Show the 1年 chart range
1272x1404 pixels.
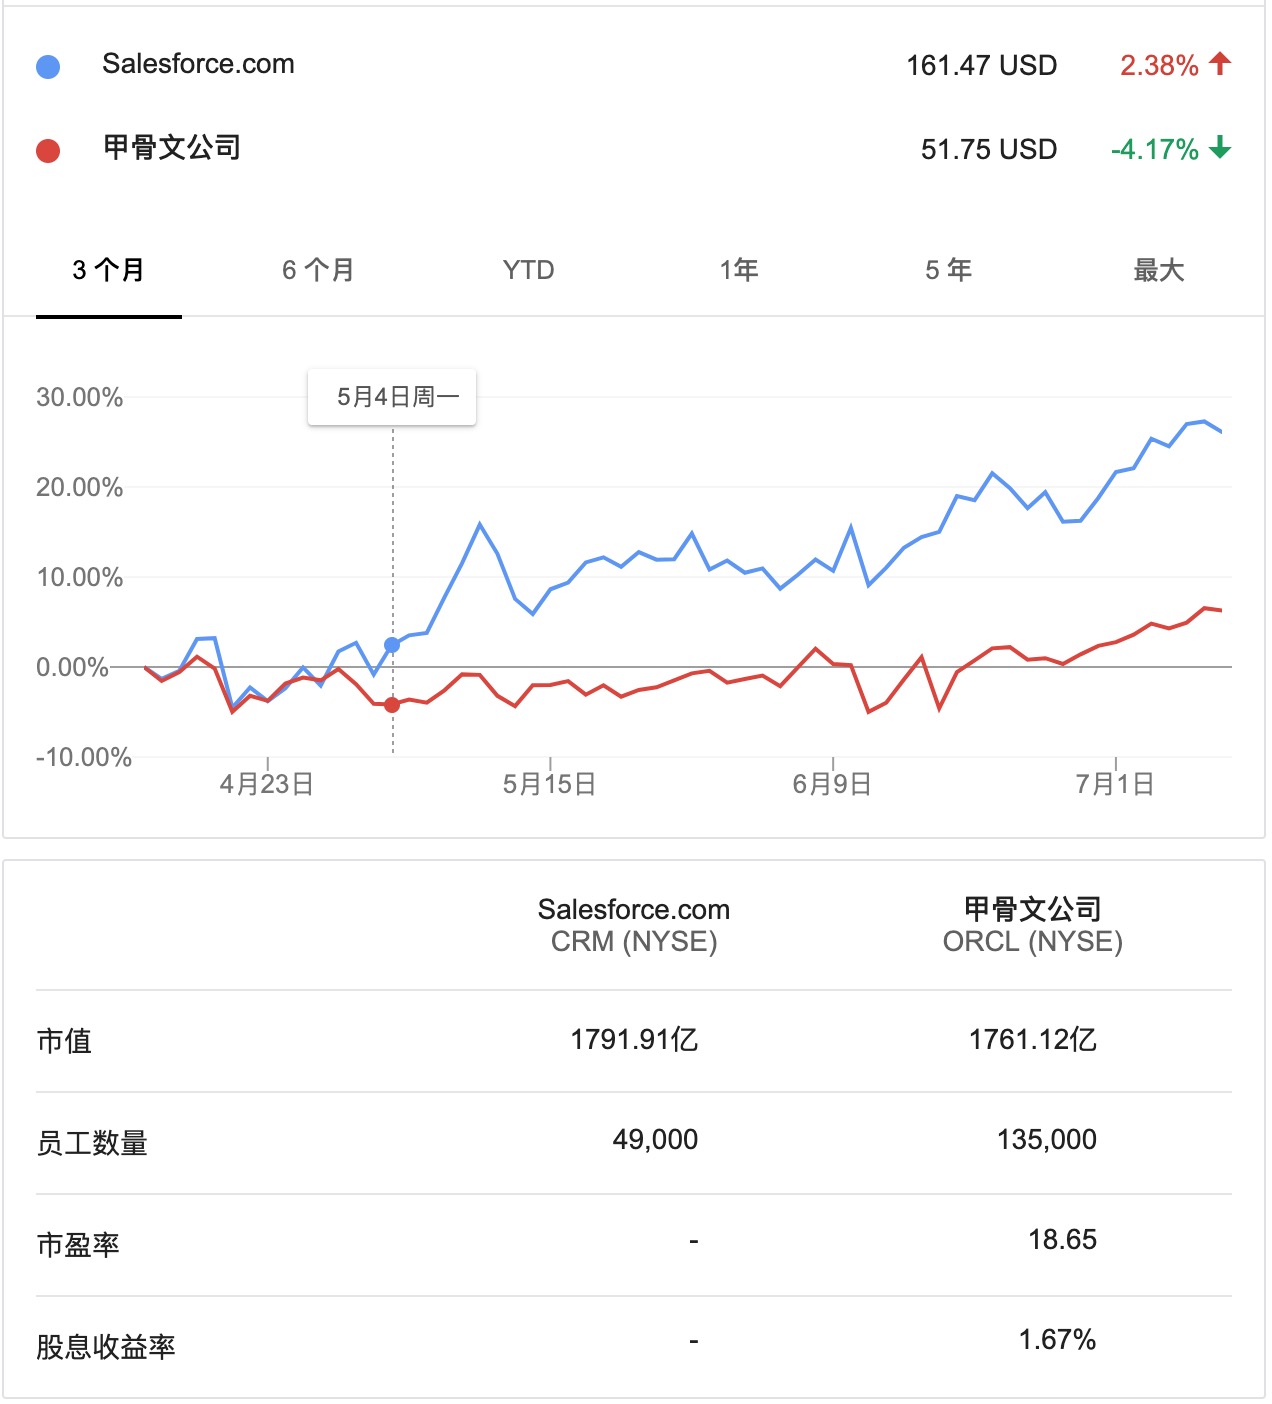739,270
